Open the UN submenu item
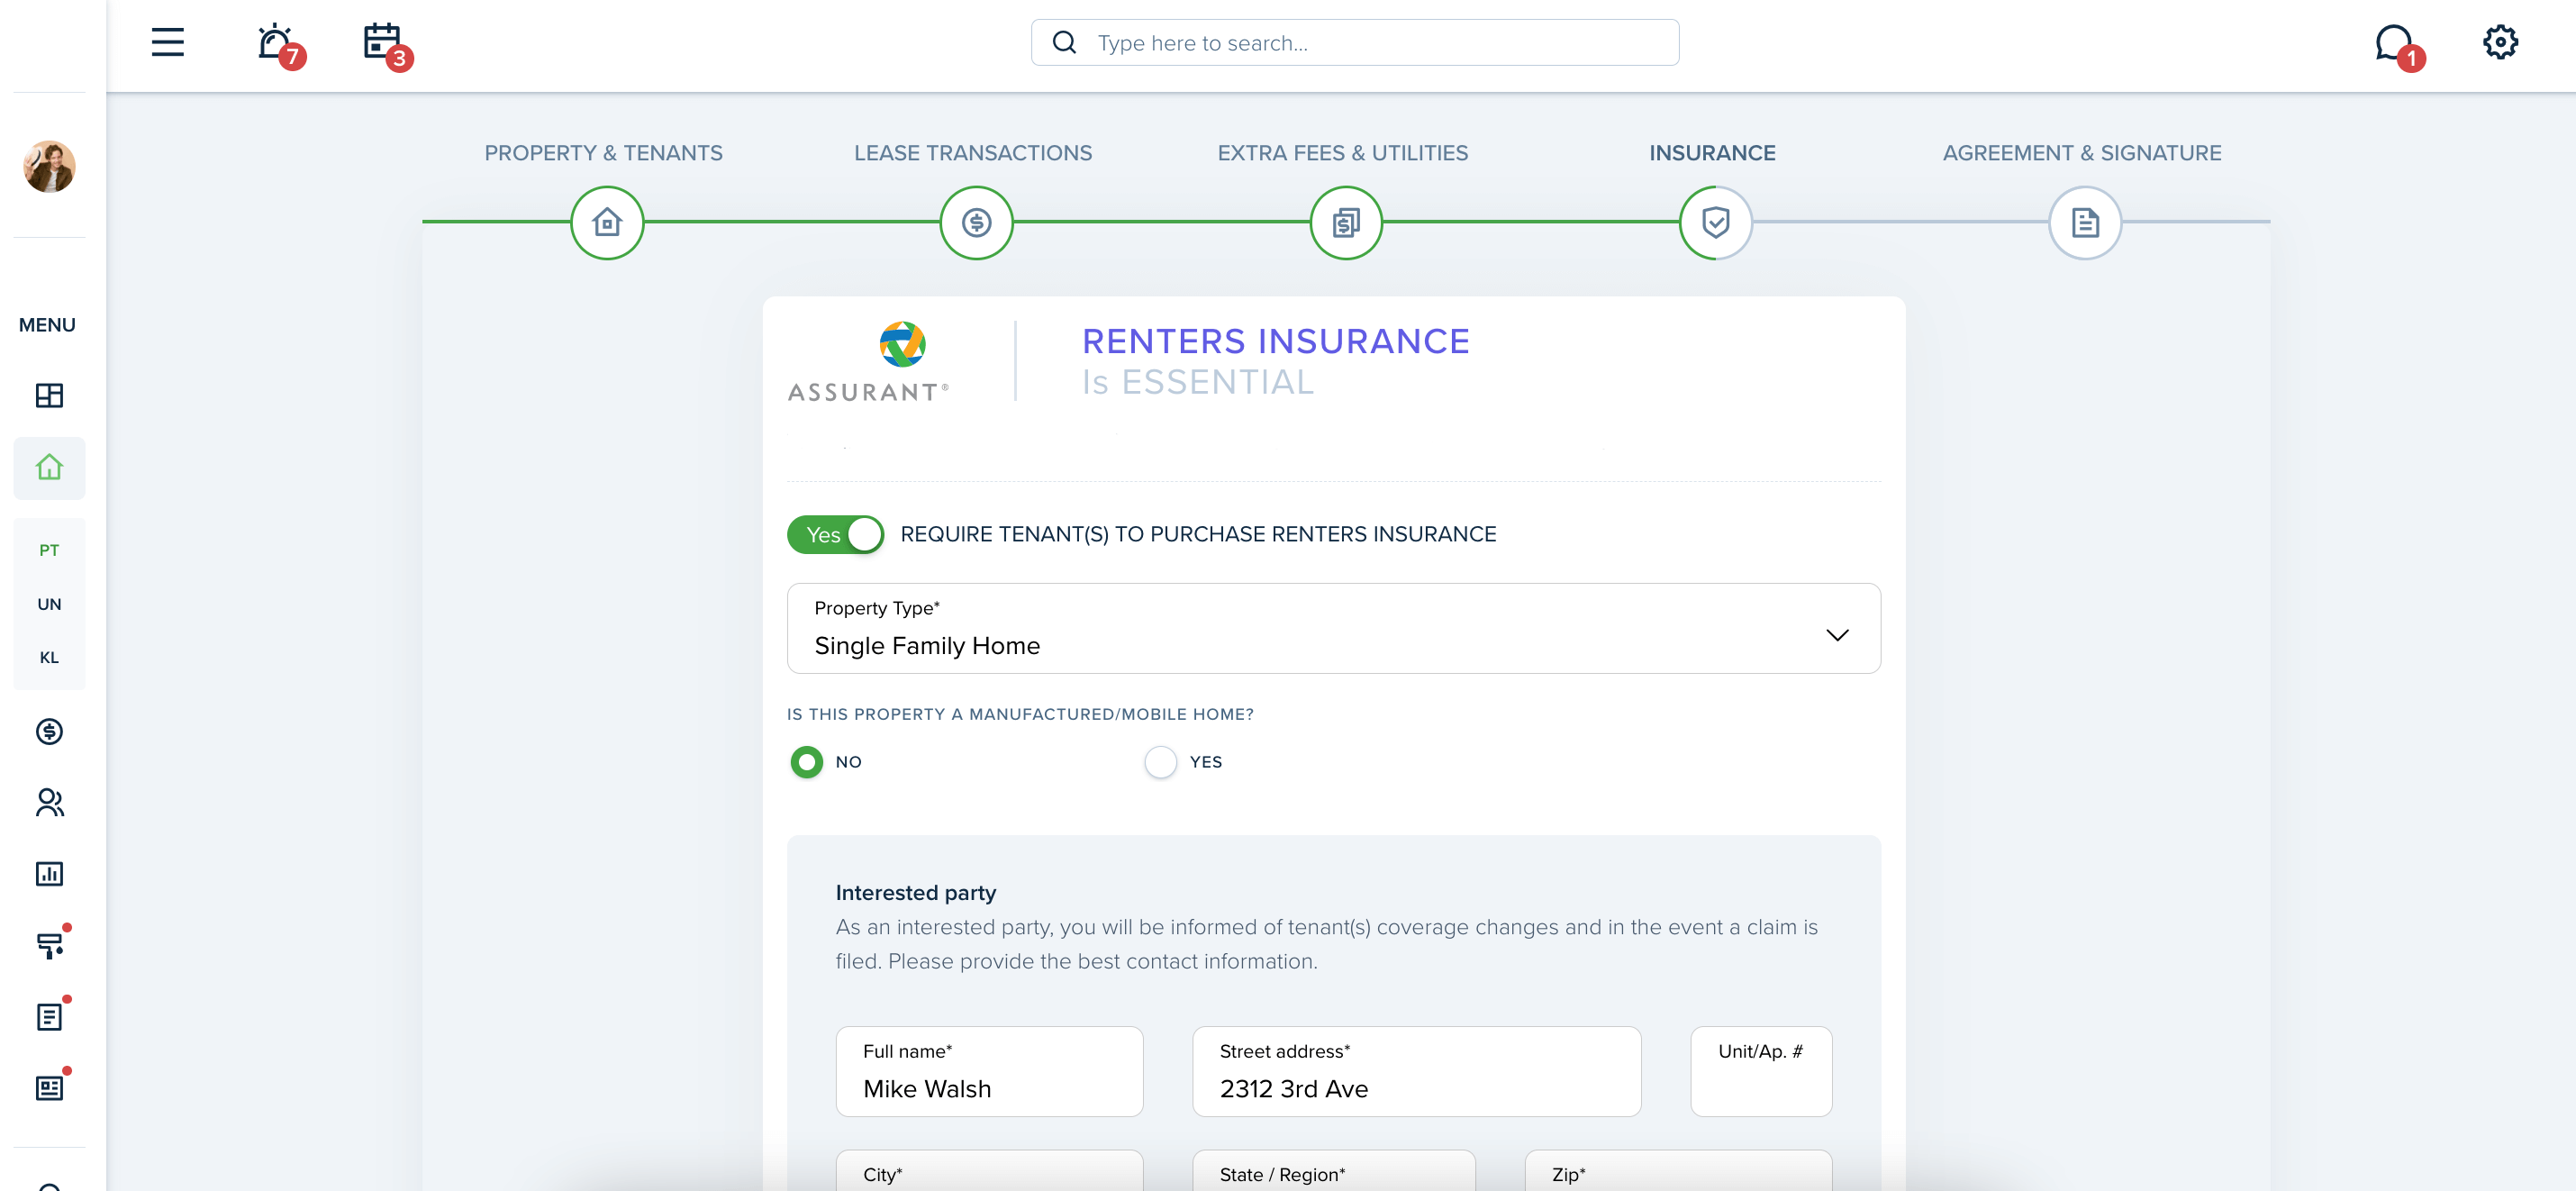 coord(49,604)
